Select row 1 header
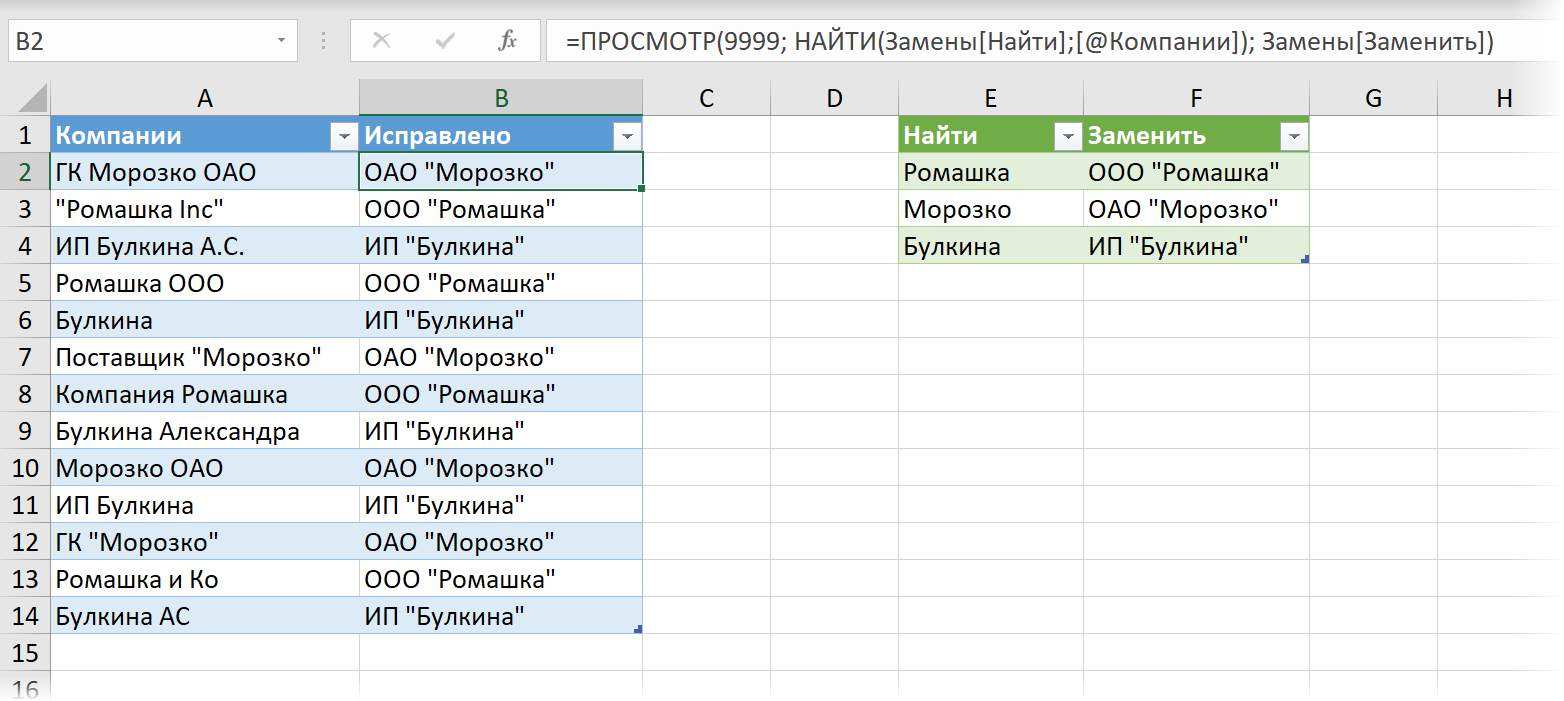This screenshot has height=701, width=1564. (25, 135)
